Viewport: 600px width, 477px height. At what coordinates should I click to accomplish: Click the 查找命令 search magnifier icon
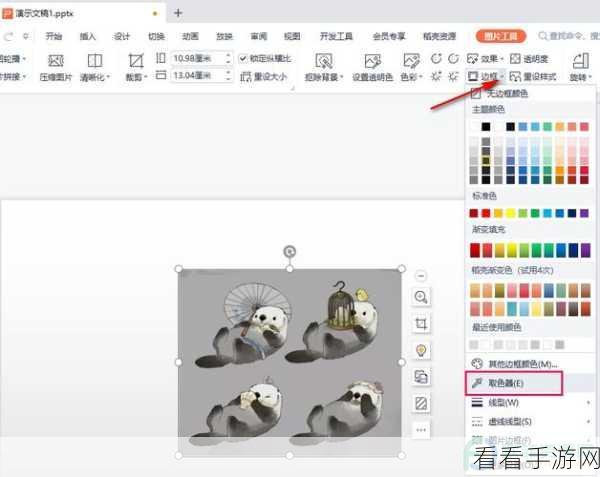(543, 36)
